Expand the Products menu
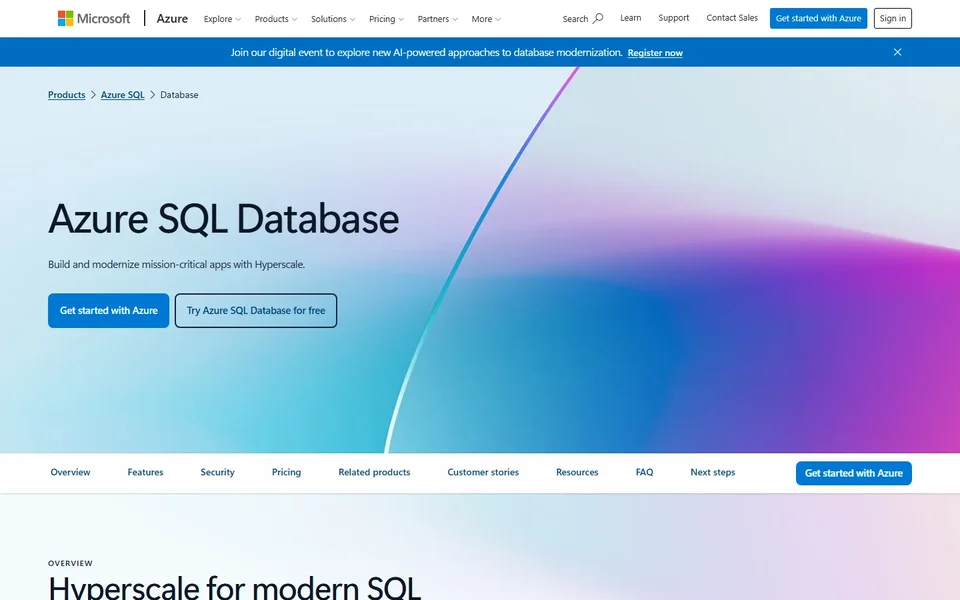960x600 pixels. coord(276,19)
